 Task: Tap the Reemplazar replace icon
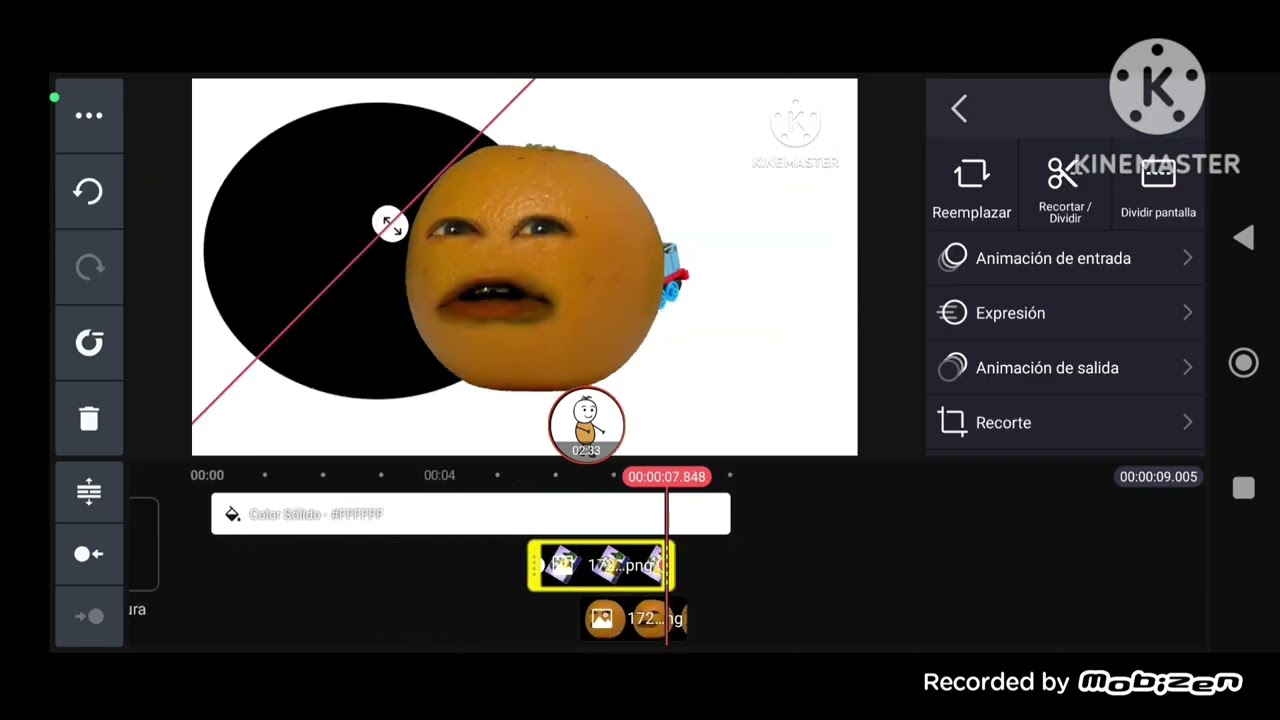click(971, 175)
